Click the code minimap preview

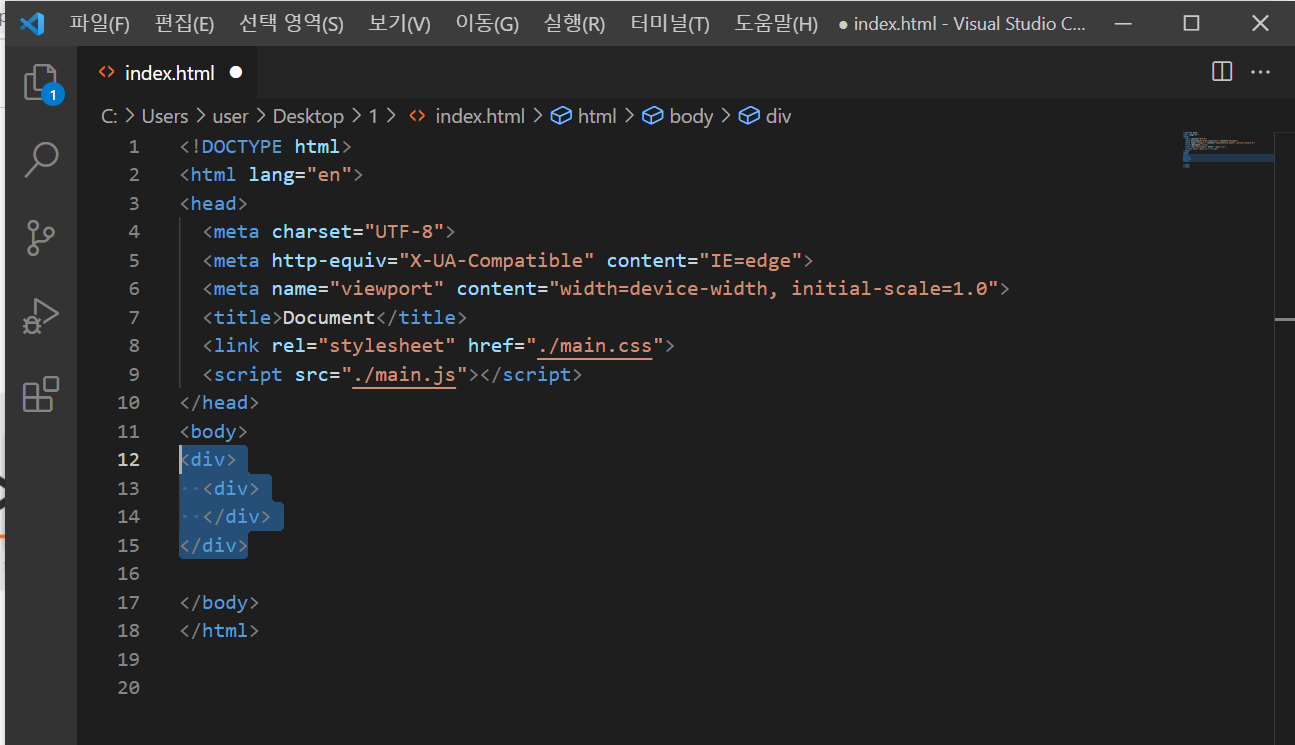[x=1227, y=150]
